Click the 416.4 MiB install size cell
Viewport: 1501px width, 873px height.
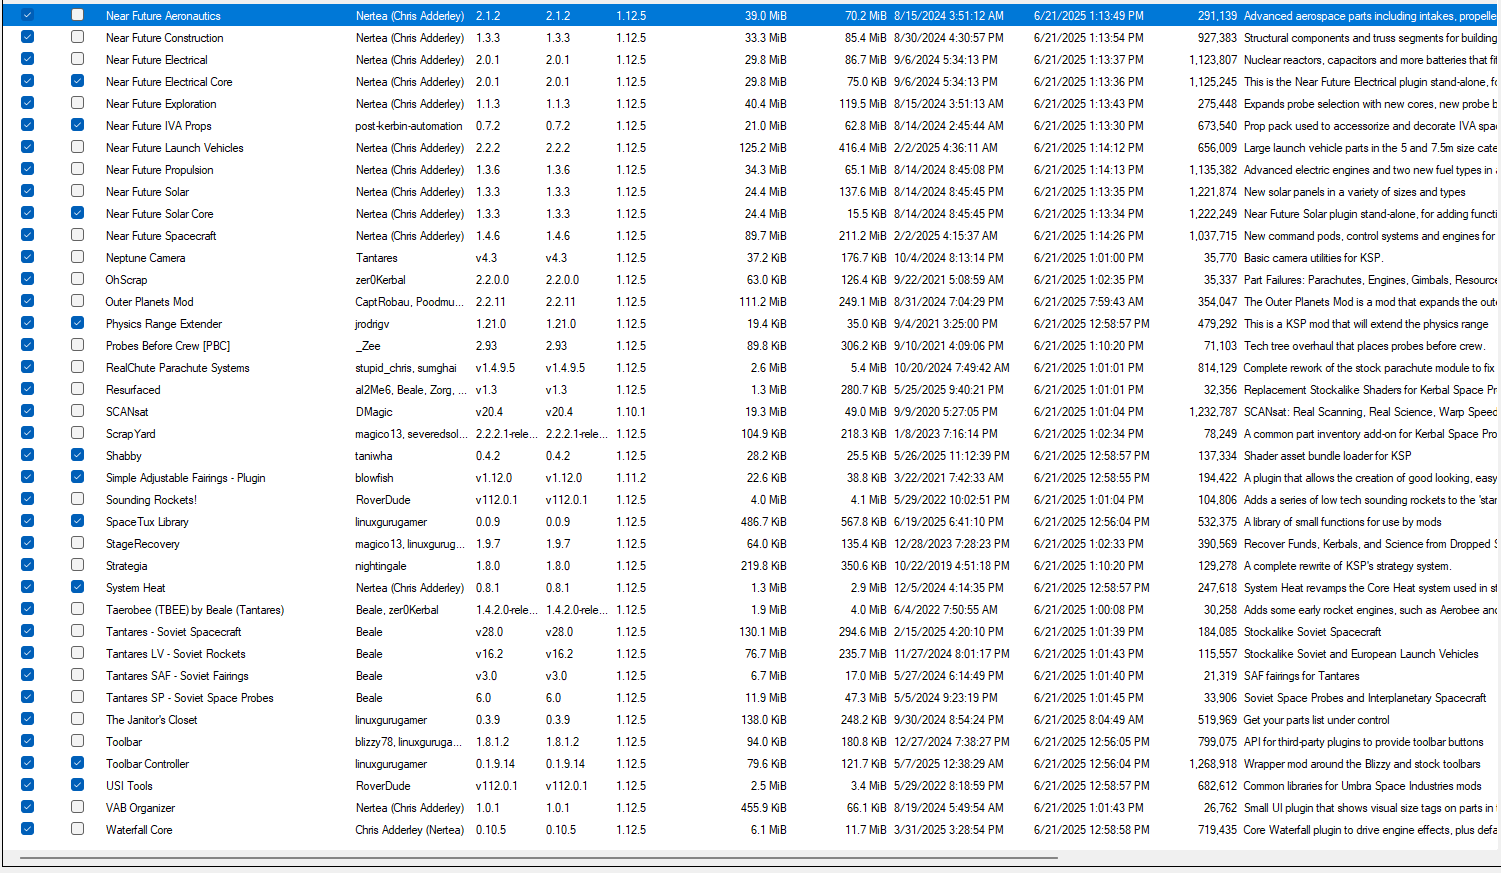(862, 148)
